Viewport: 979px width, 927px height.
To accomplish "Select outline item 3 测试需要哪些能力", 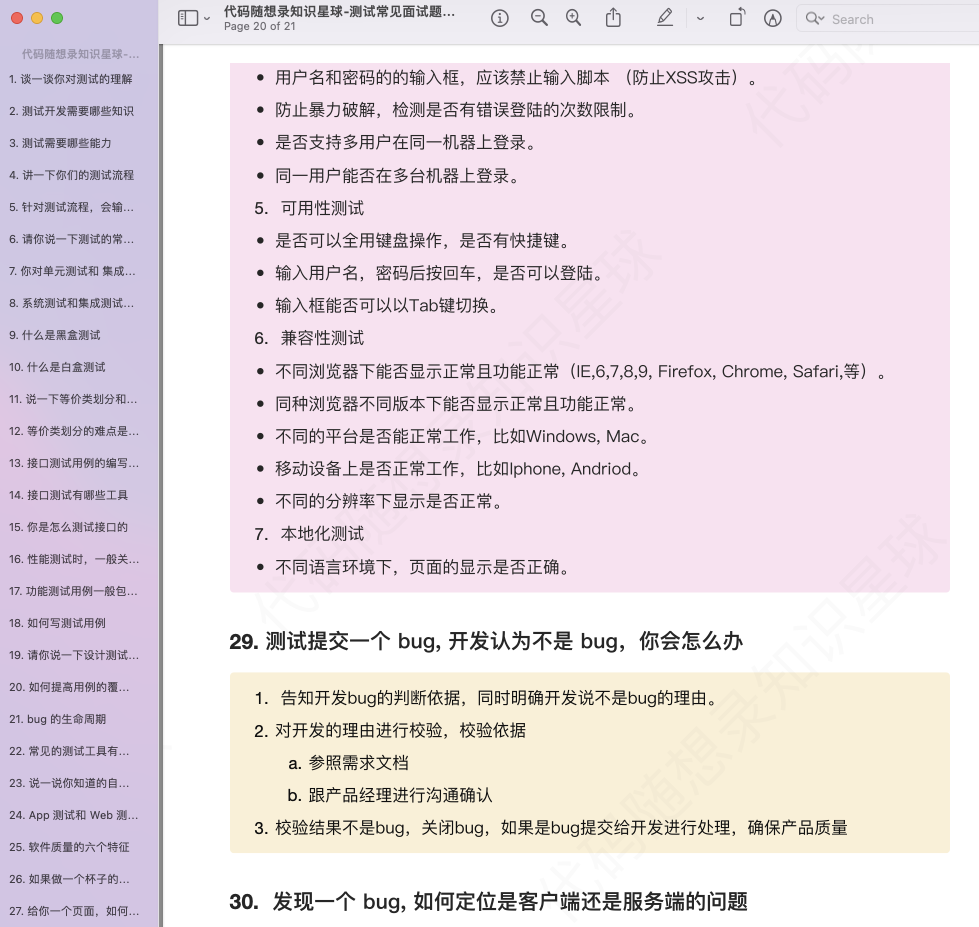I will (60, 143).
